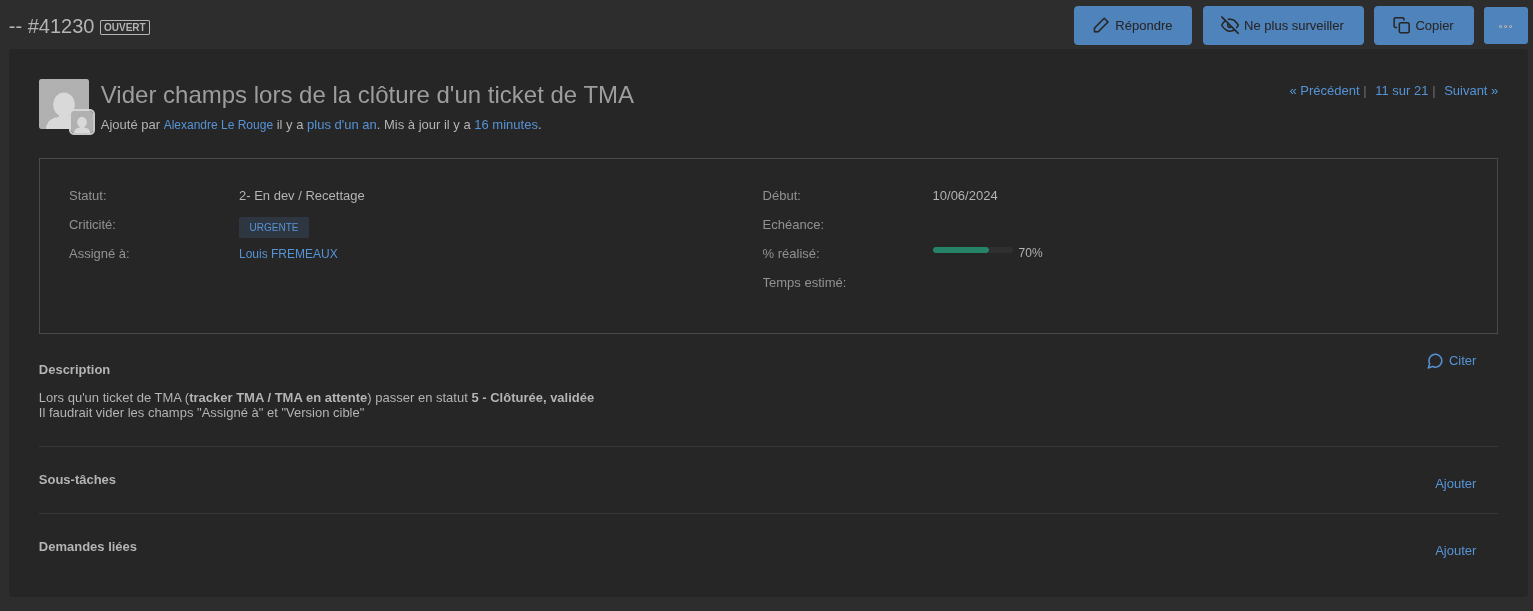Viewport: 1533px width, 611px height.
Task: Click the Citer speech bubble icon
Action: point(1435,361)
